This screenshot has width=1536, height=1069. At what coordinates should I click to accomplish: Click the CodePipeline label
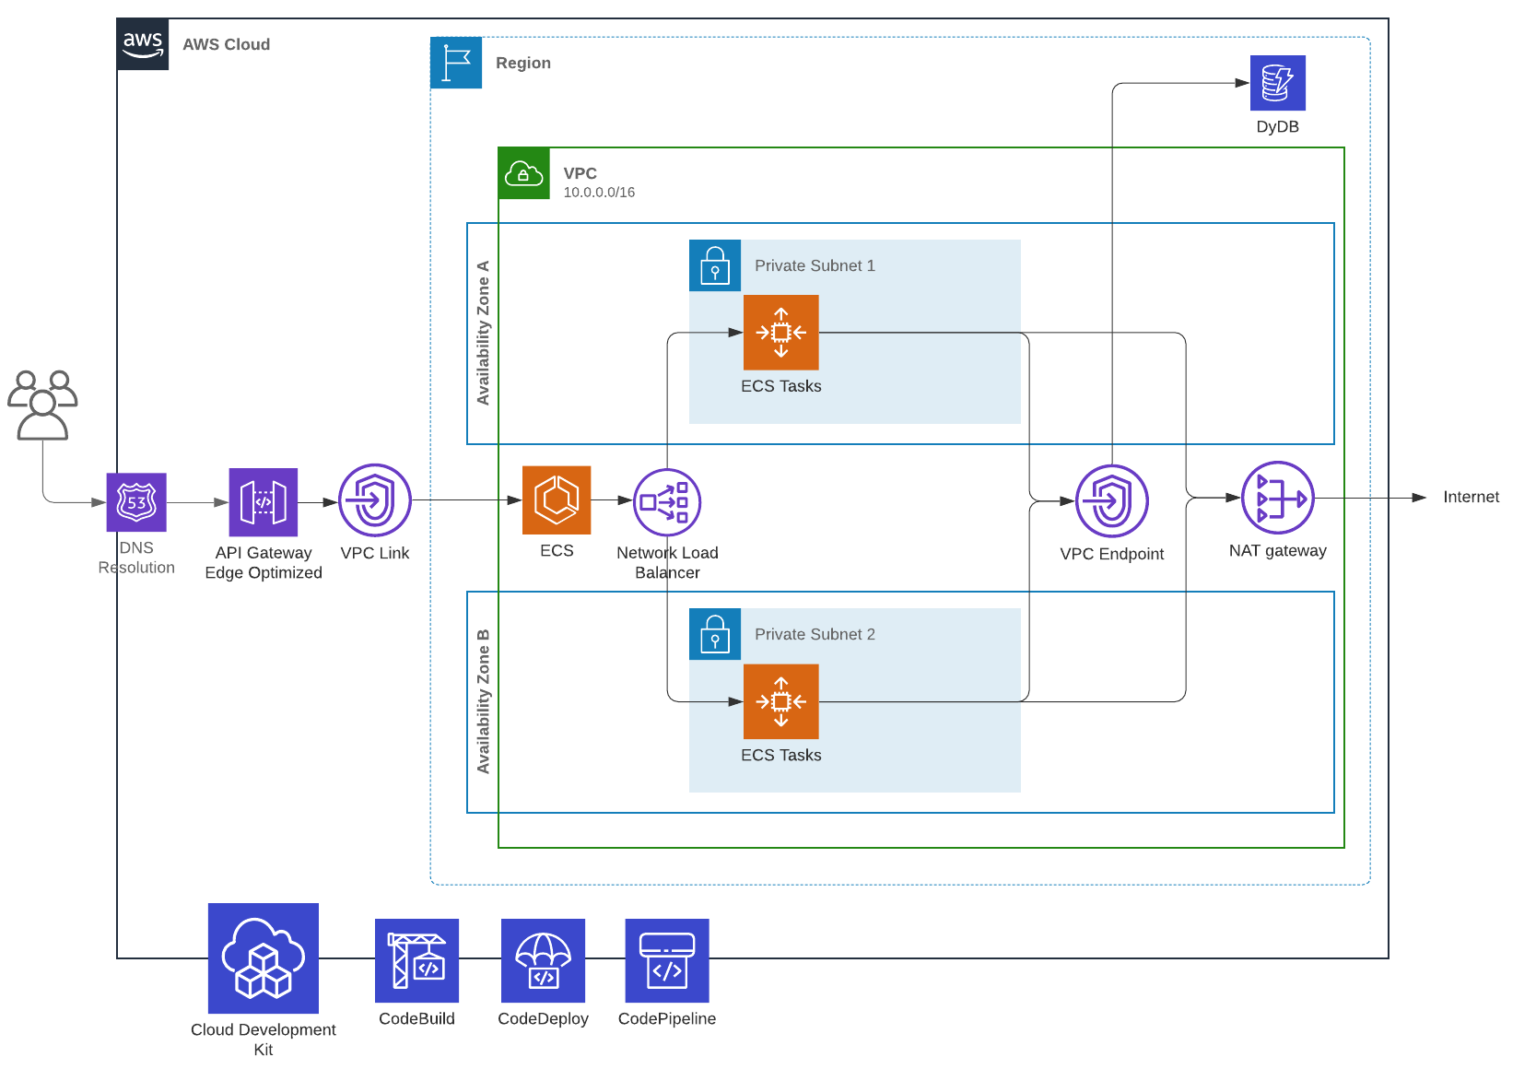(x=667, y=1019)
